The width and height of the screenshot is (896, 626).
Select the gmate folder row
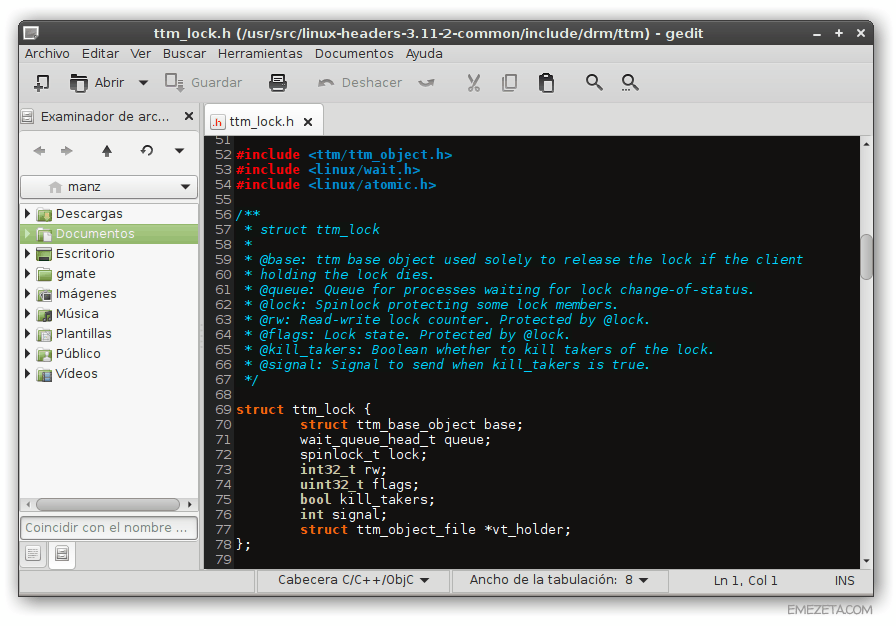[109, 274]
